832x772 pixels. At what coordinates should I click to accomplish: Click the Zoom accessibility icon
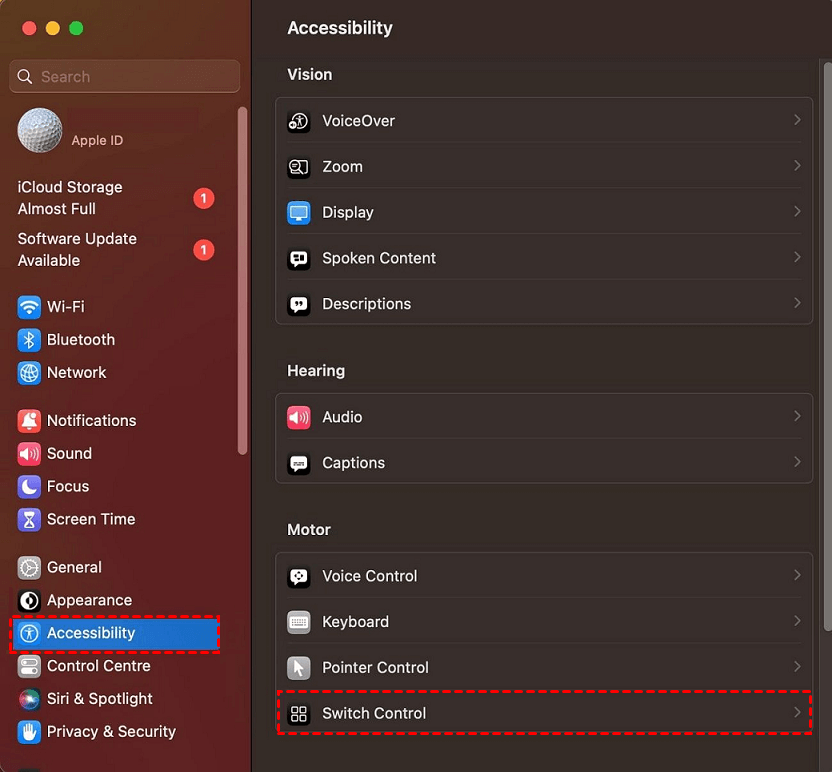pyautogui.click(x=299, y=167)
